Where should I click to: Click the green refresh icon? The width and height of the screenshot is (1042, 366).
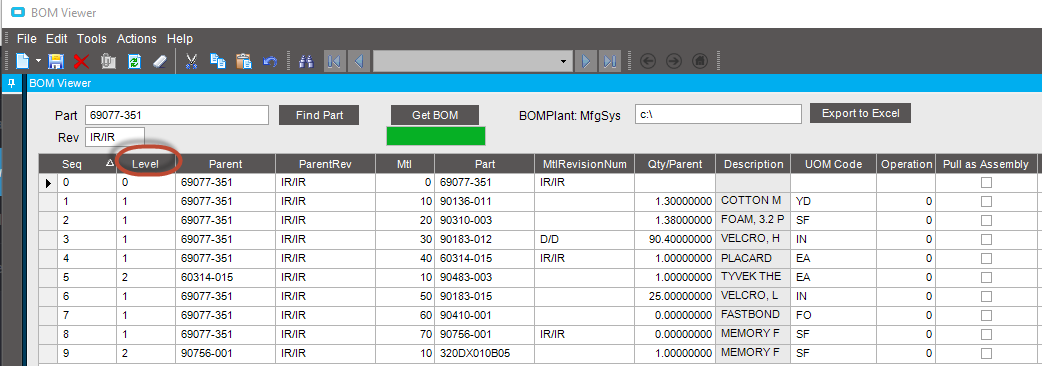134,62
